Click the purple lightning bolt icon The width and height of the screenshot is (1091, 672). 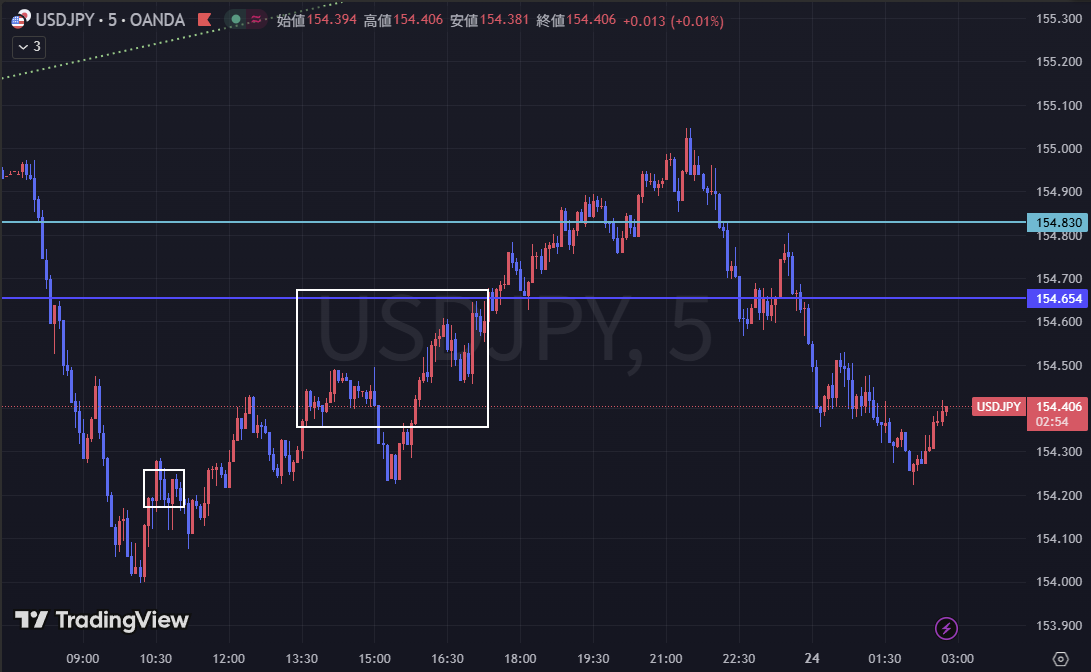(947, 628)
